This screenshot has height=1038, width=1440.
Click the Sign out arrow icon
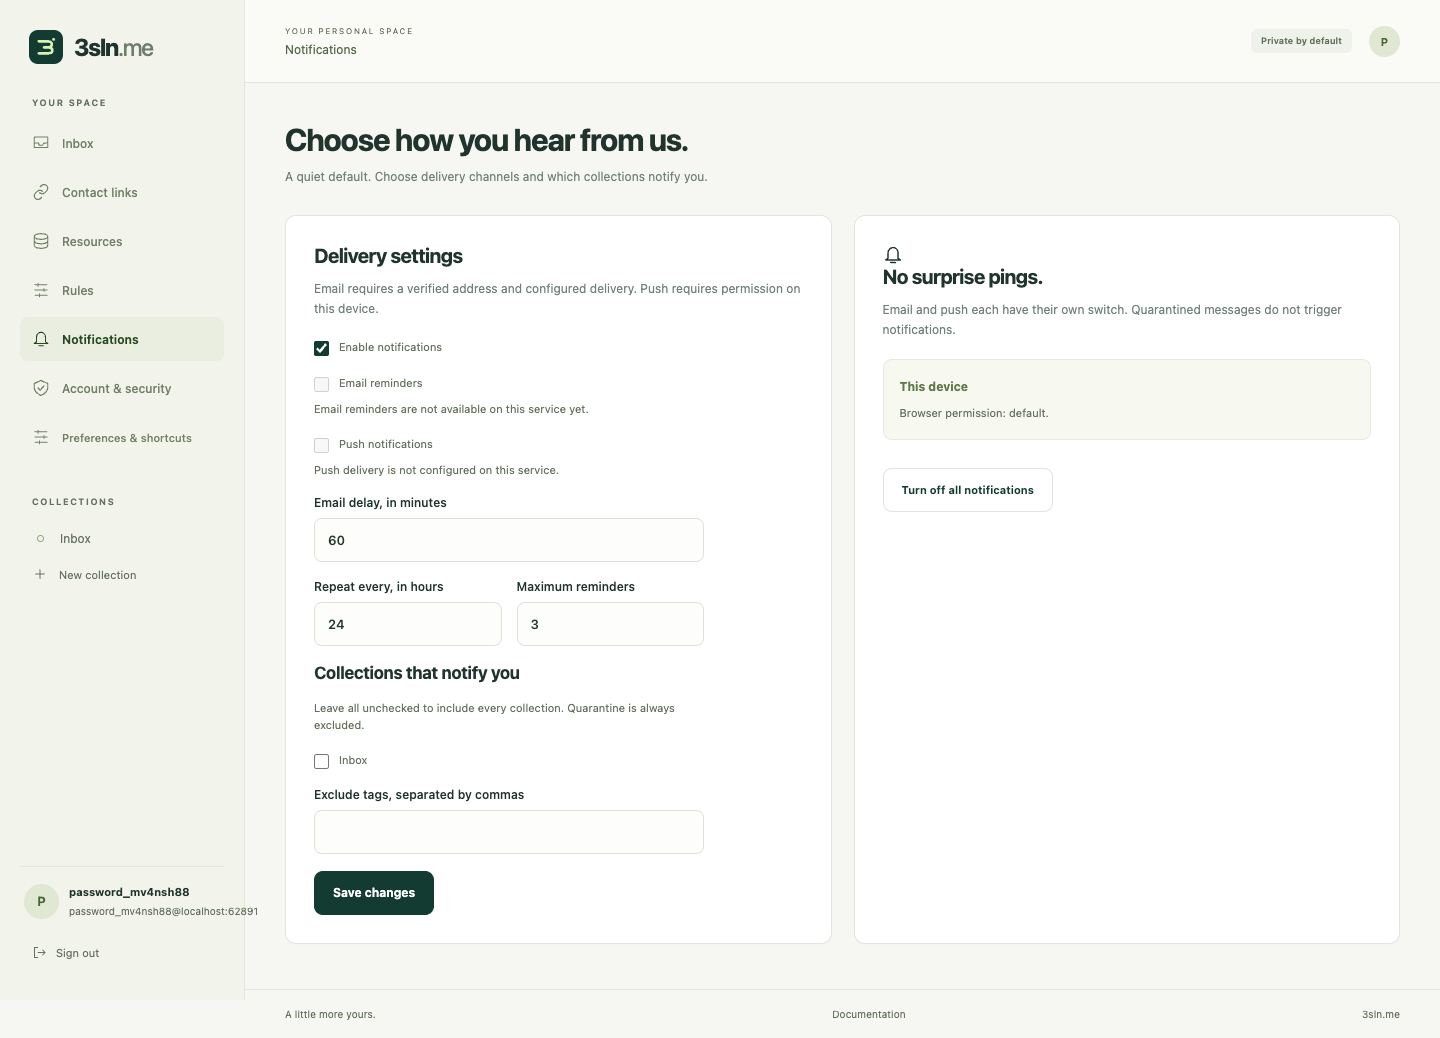[x=40, y=952]
